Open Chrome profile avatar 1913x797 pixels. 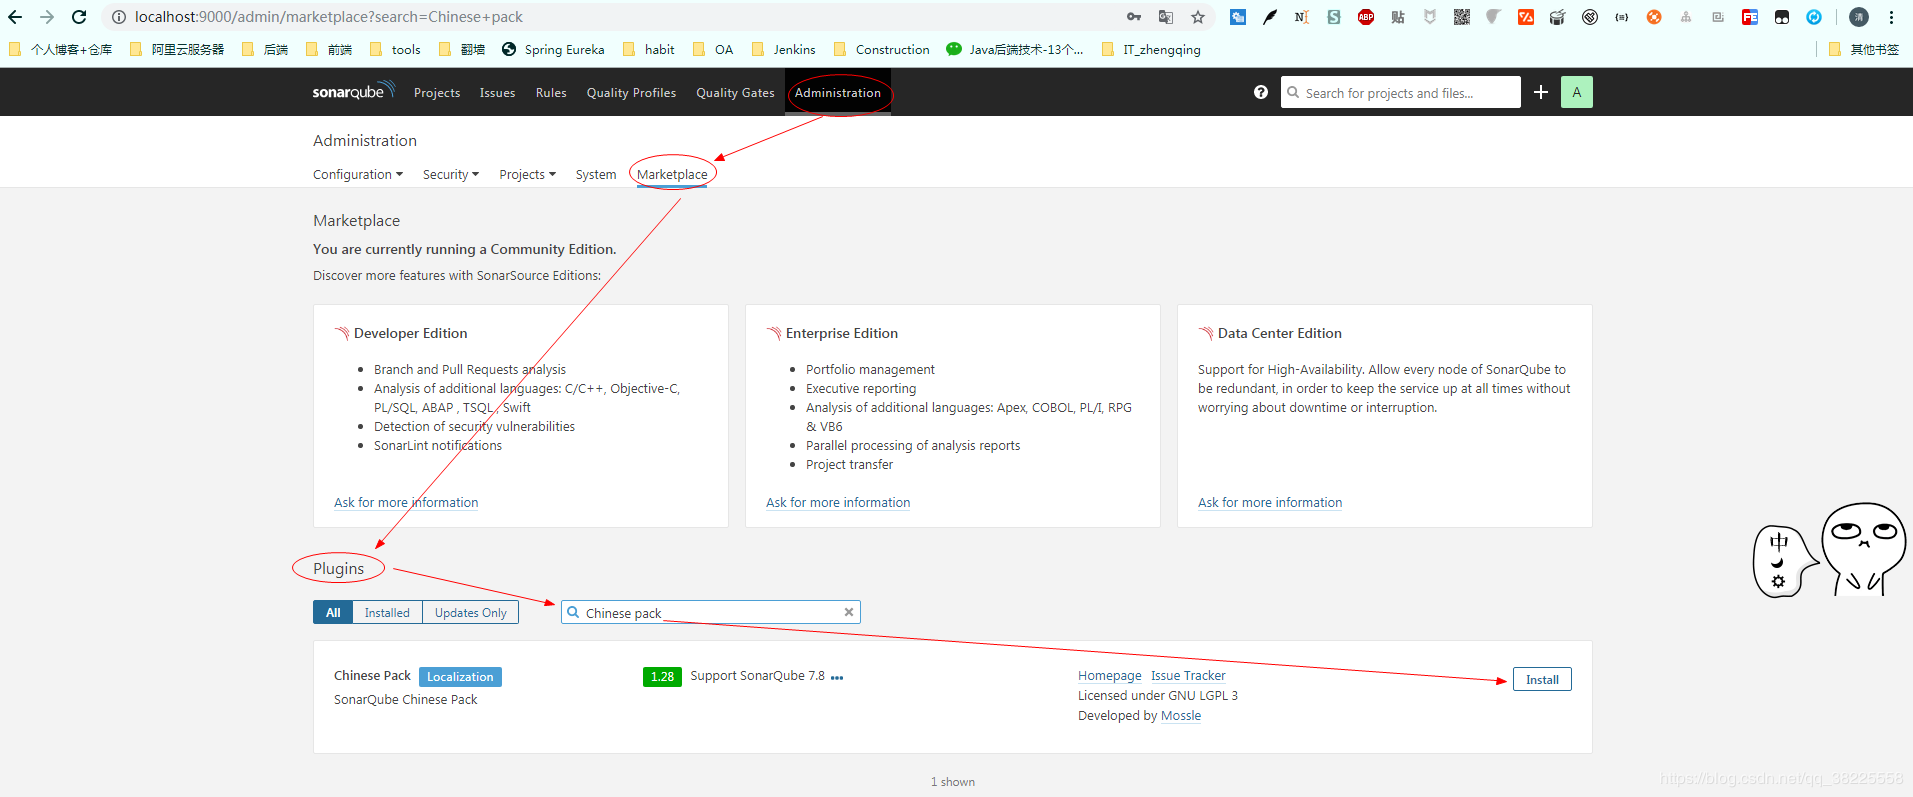coord(1859,17)
